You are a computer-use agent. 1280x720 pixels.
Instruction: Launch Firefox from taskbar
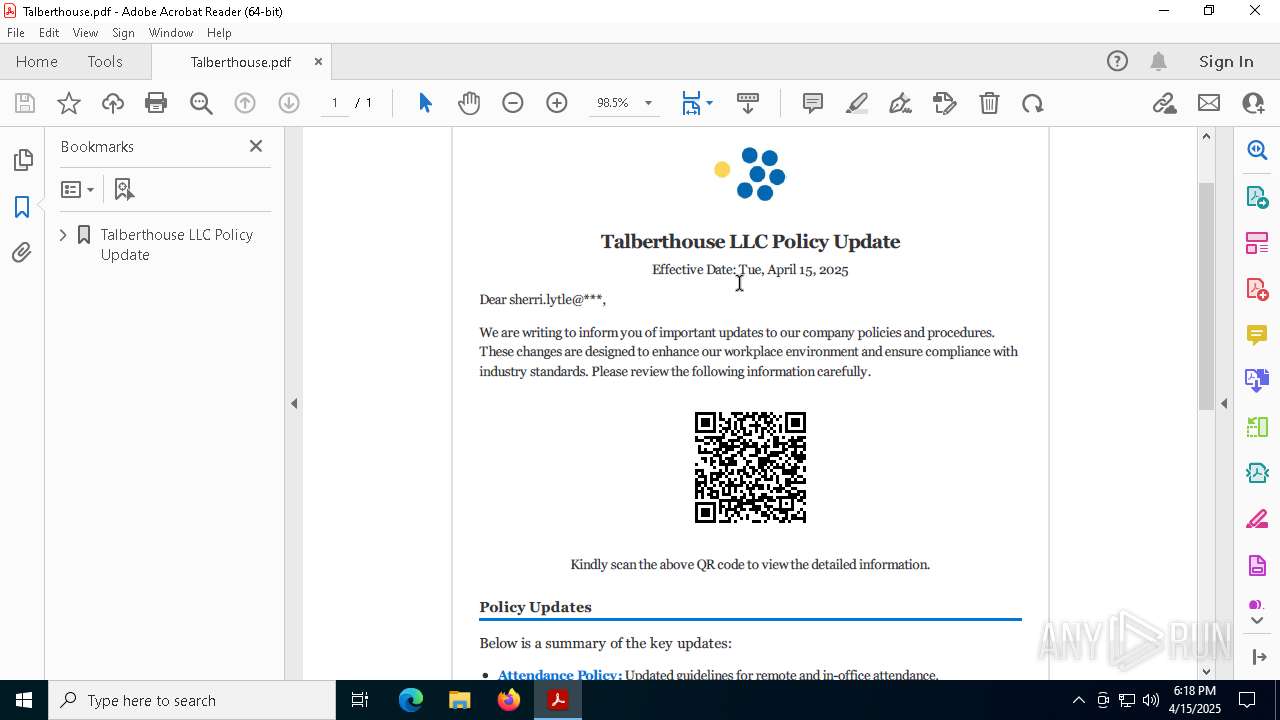click(x=509, y=700)
